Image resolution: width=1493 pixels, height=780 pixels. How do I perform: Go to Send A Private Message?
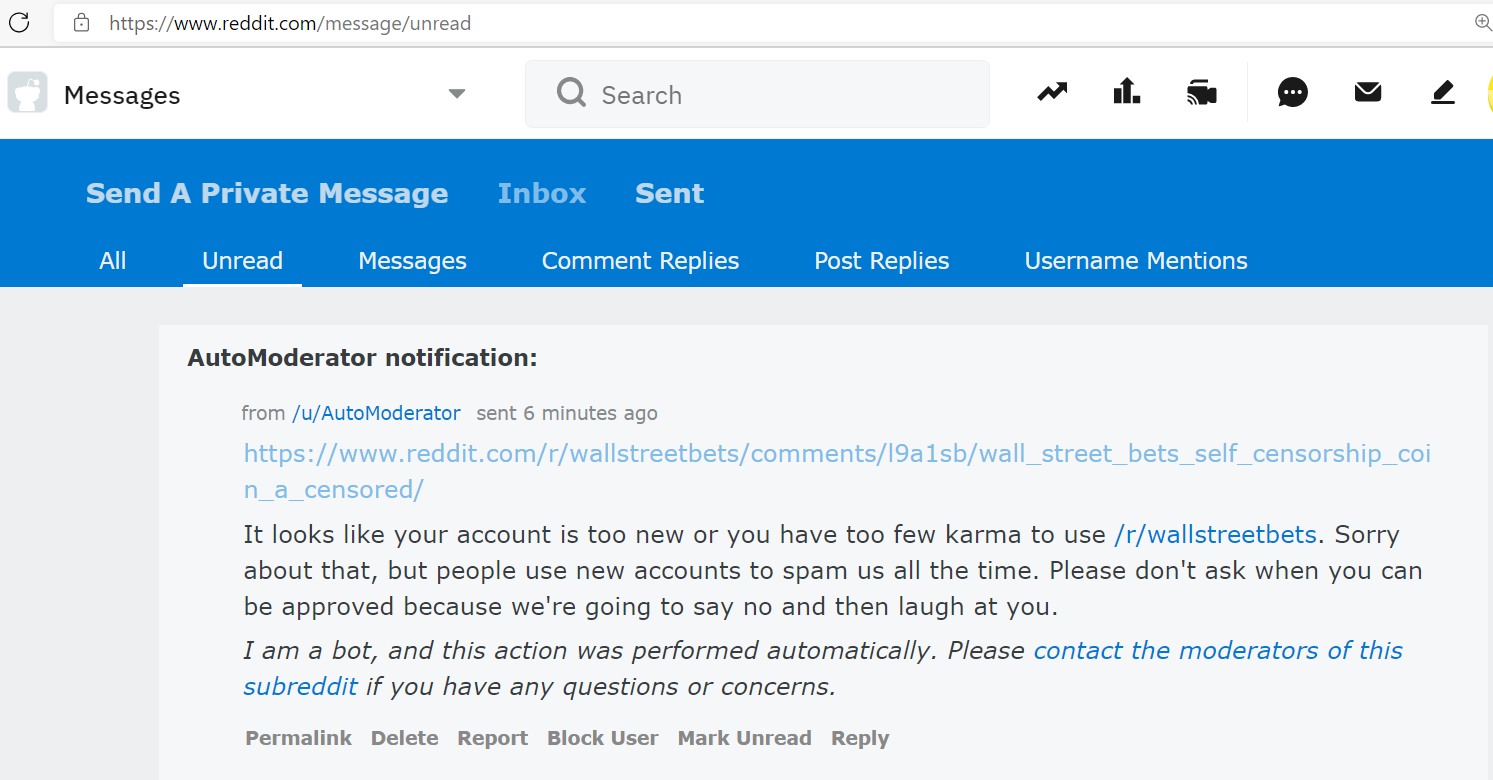point(267,193)
